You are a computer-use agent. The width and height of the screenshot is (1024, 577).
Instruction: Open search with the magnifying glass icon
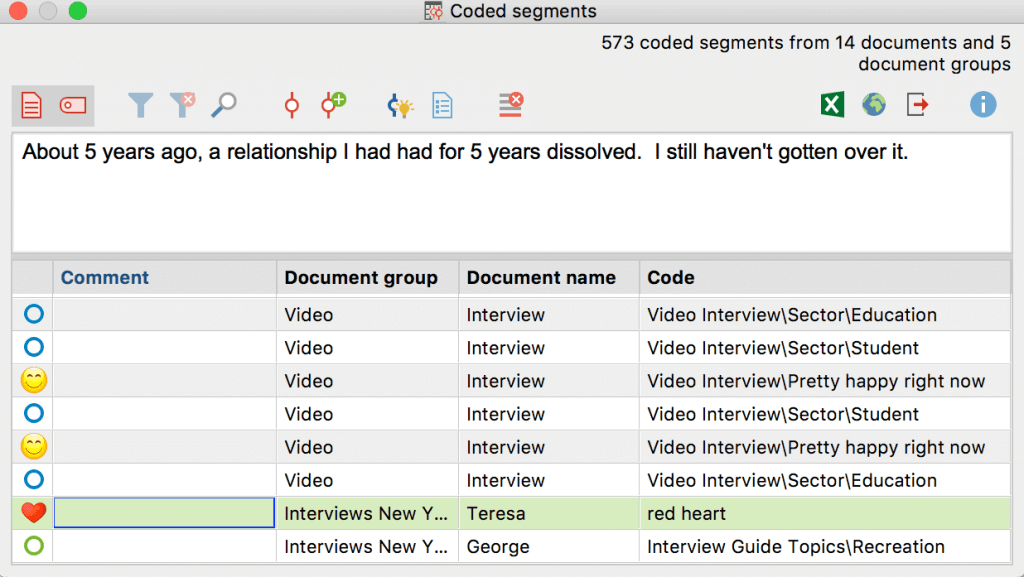[x=224, y=105]
